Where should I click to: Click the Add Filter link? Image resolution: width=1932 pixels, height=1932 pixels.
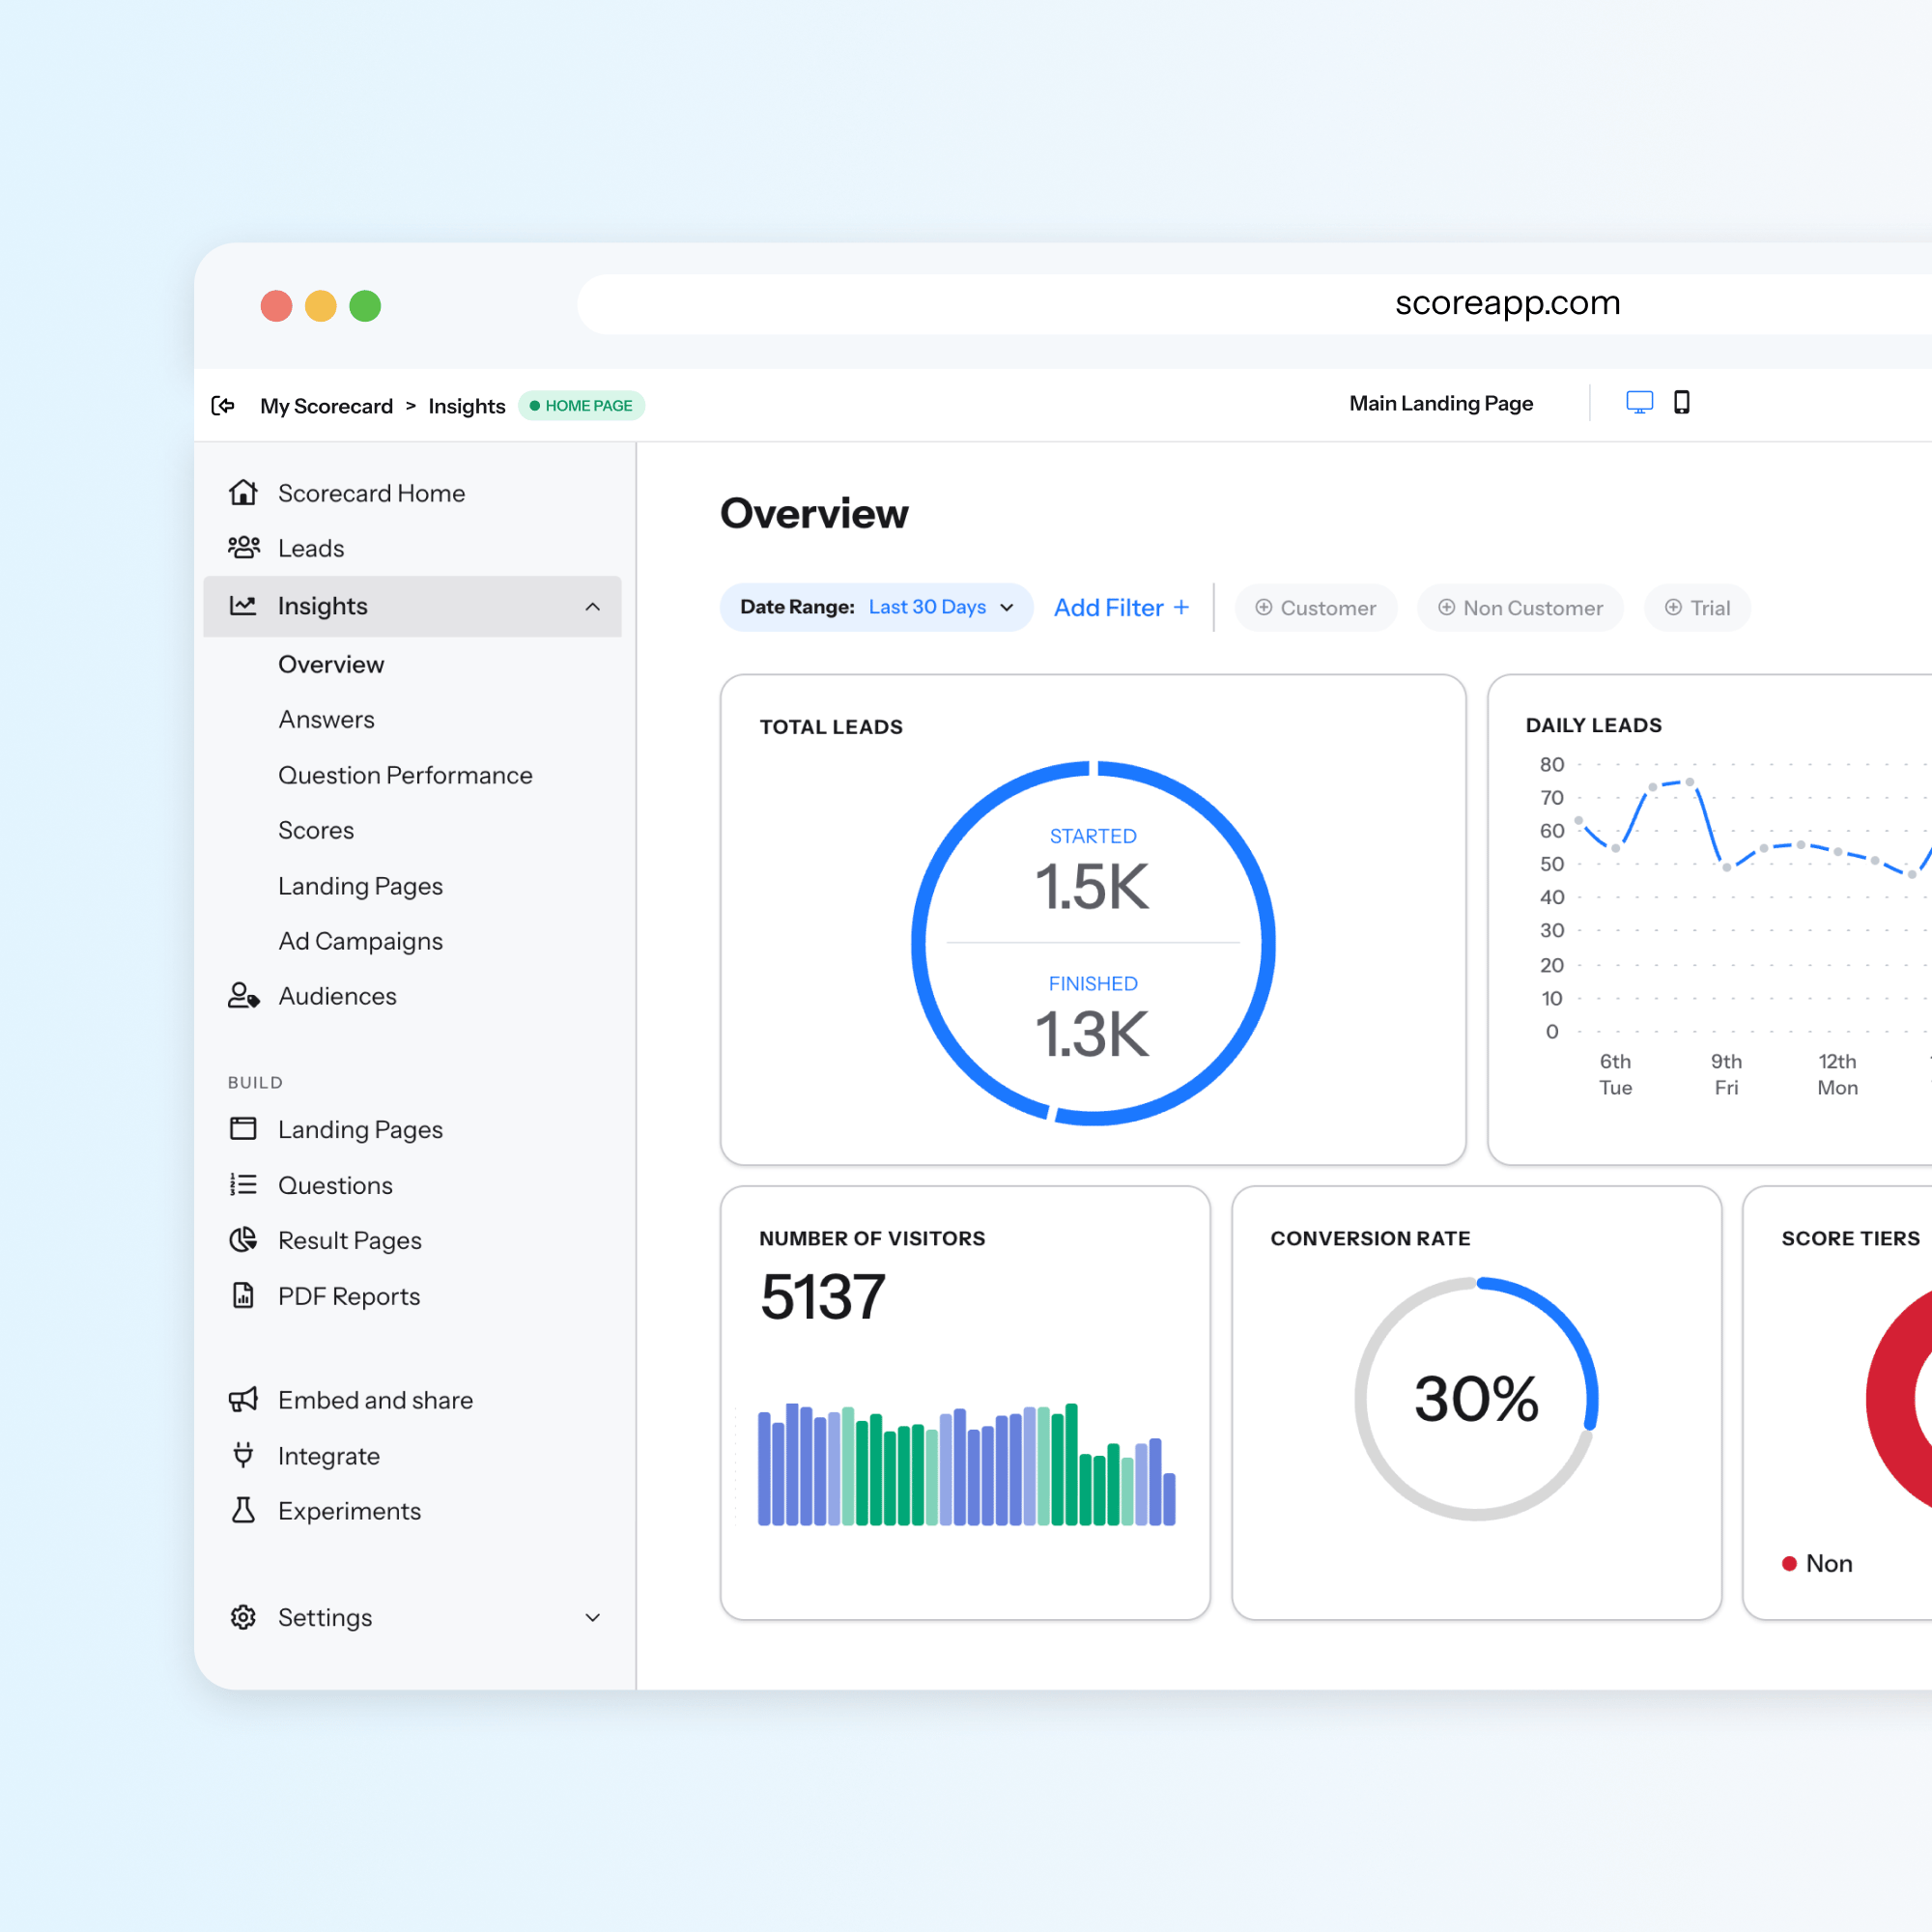click(x=1121, y=607)
